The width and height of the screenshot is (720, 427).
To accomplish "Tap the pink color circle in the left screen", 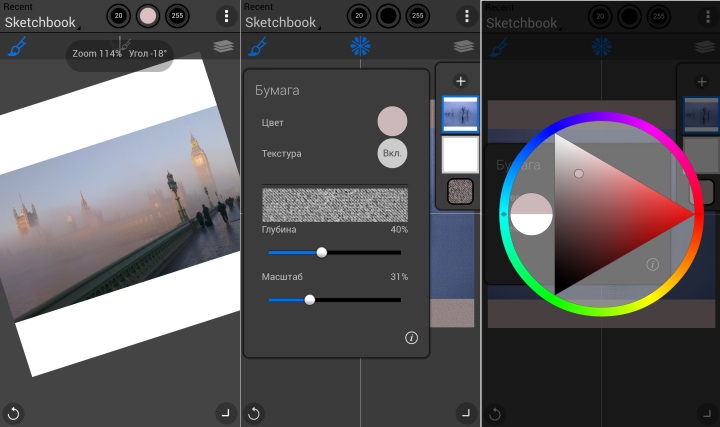I will [148, 16].
